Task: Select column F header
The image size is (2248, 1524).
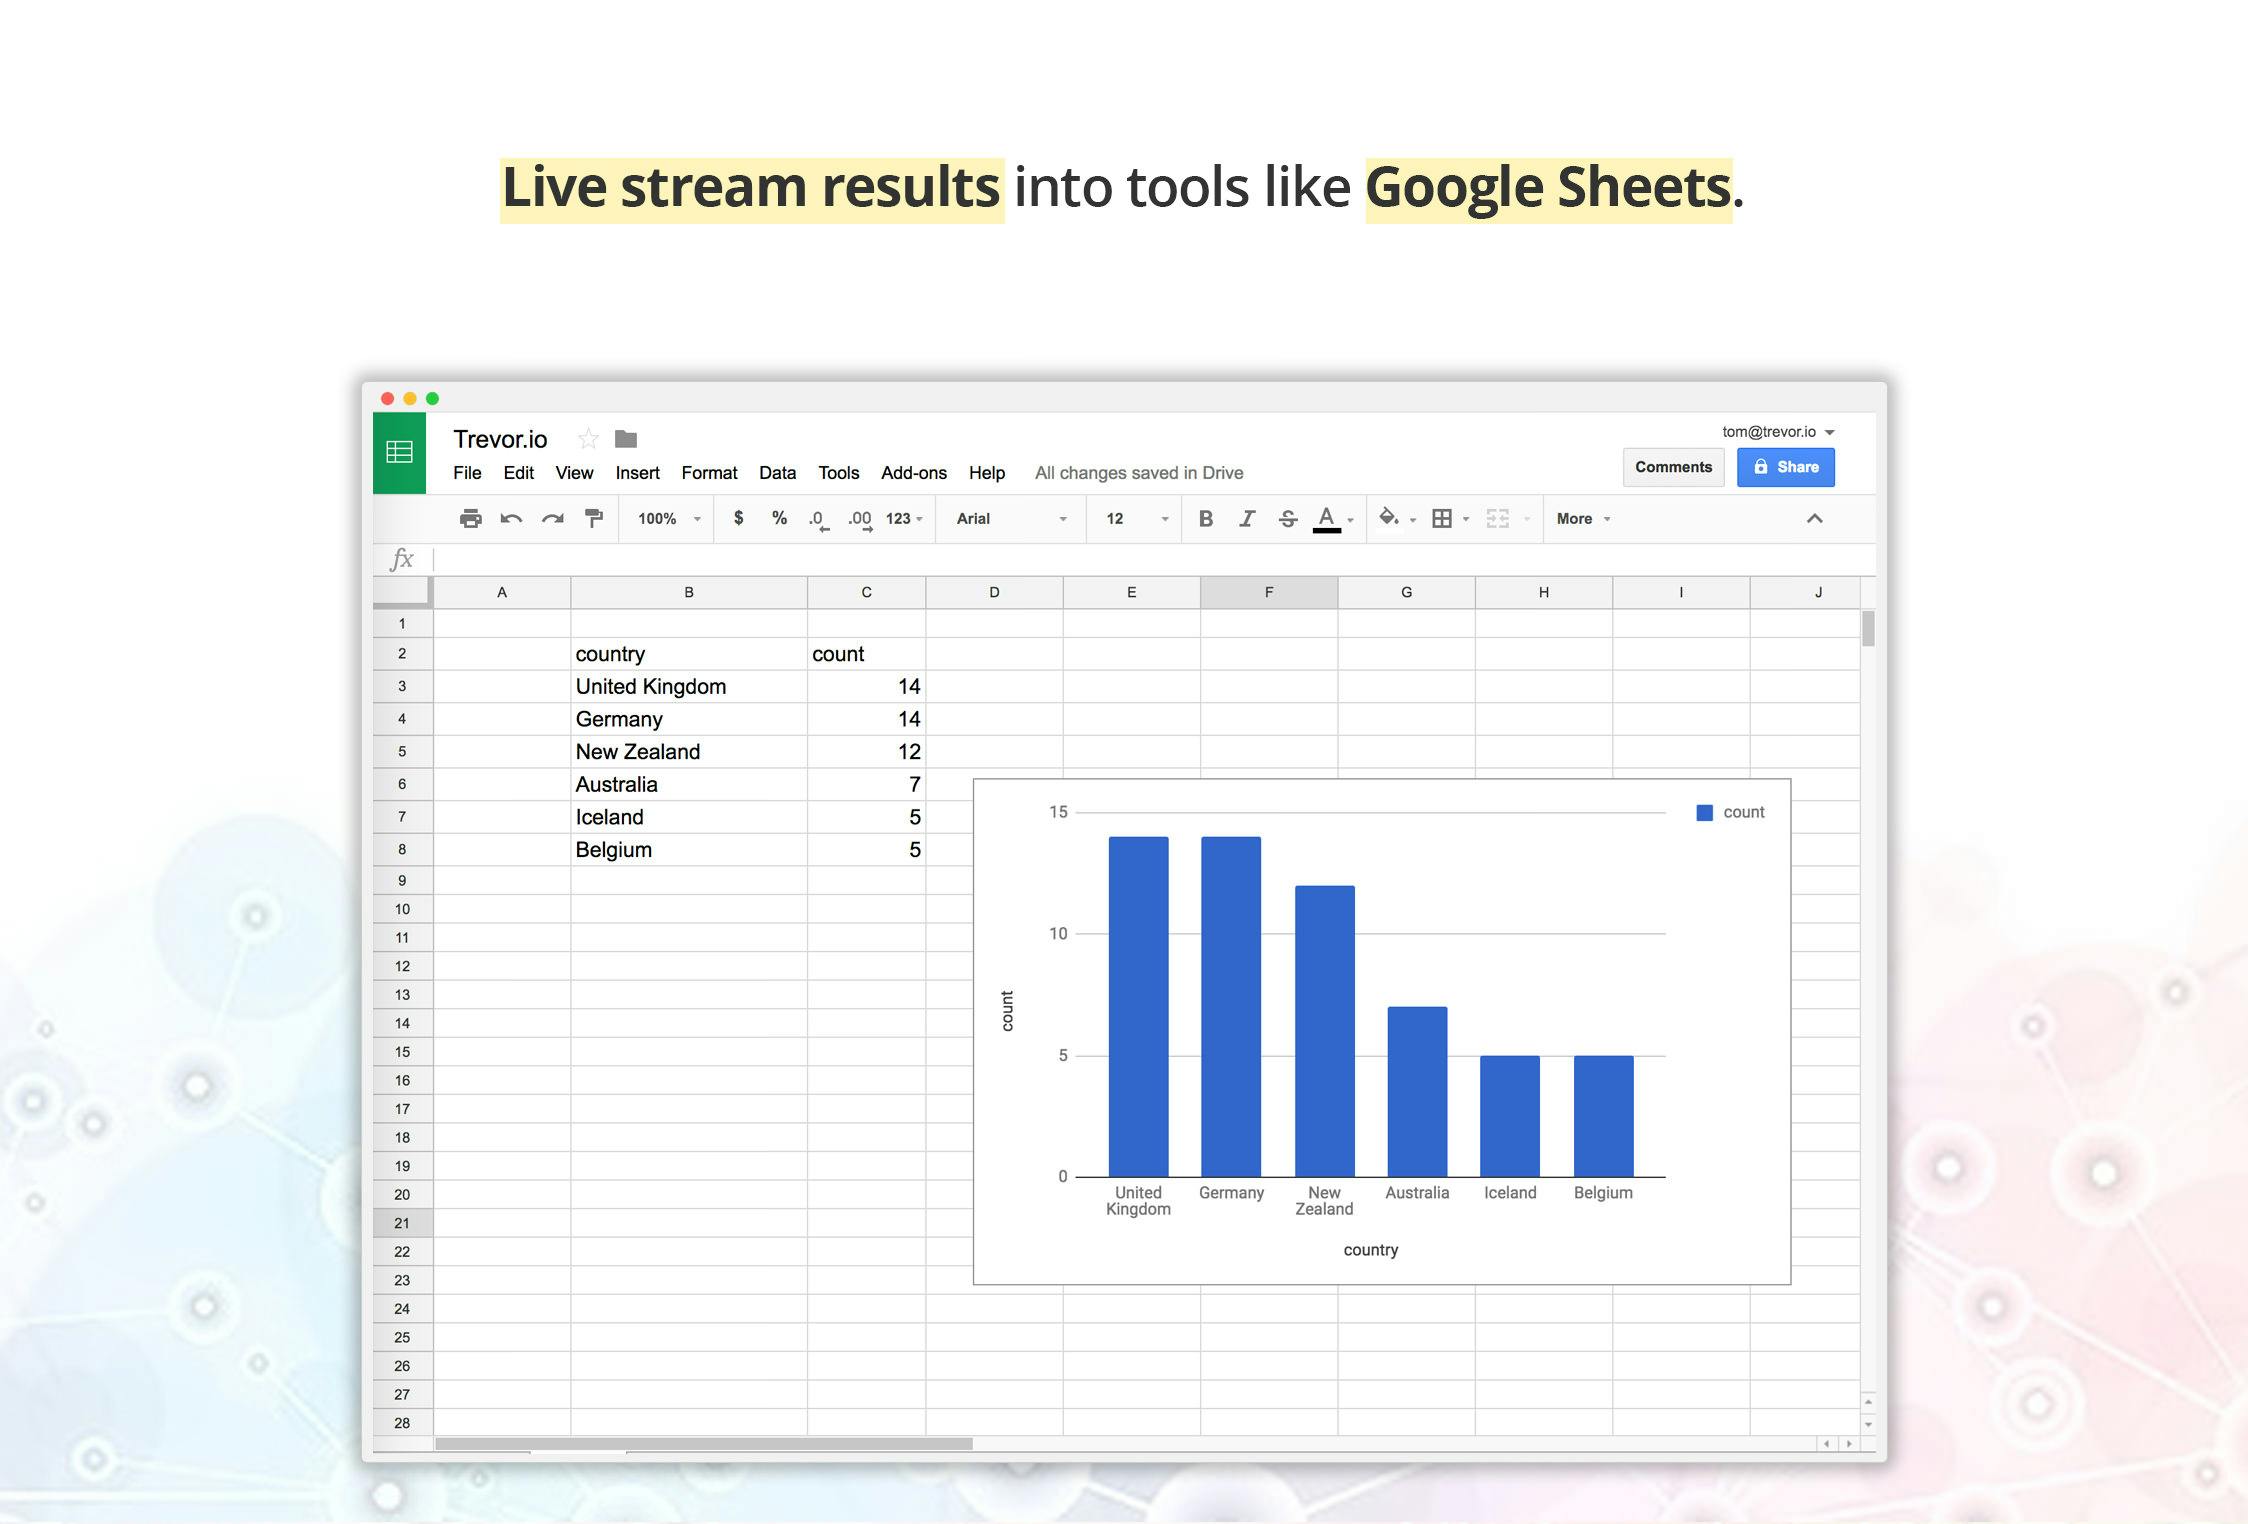Action: click(x=1269, y=592)
